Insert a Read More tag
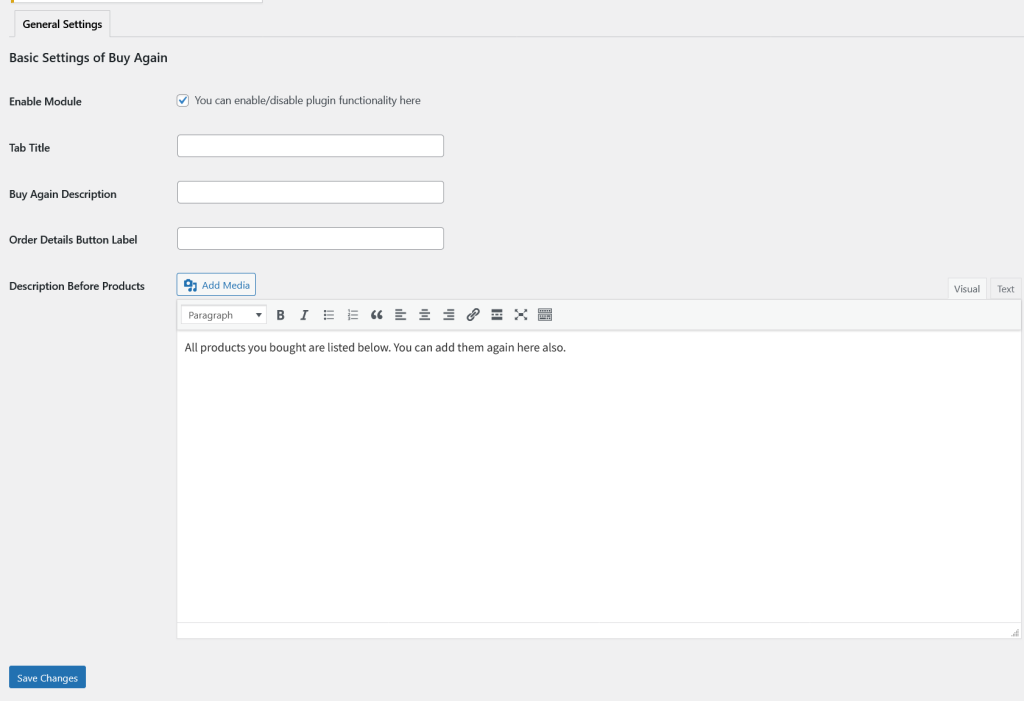Screen dimensions: 1024x701 point(497,315)
